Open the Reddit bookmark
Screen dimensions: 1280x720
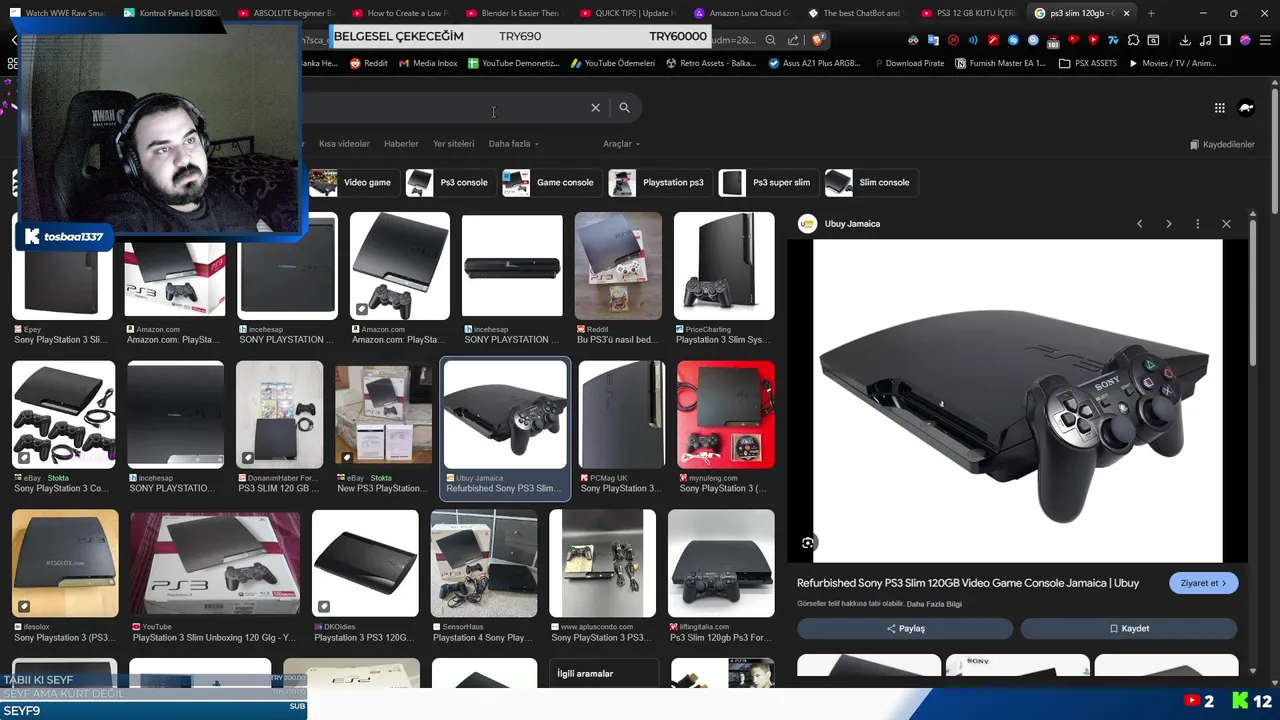click(x=369, y=63)
